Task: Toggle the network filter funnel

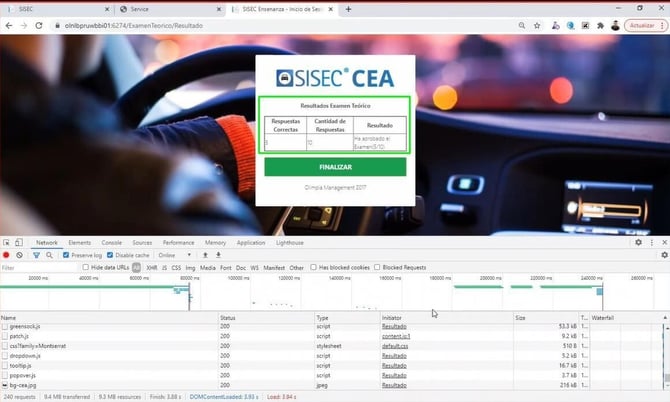Action: (36, 255)
